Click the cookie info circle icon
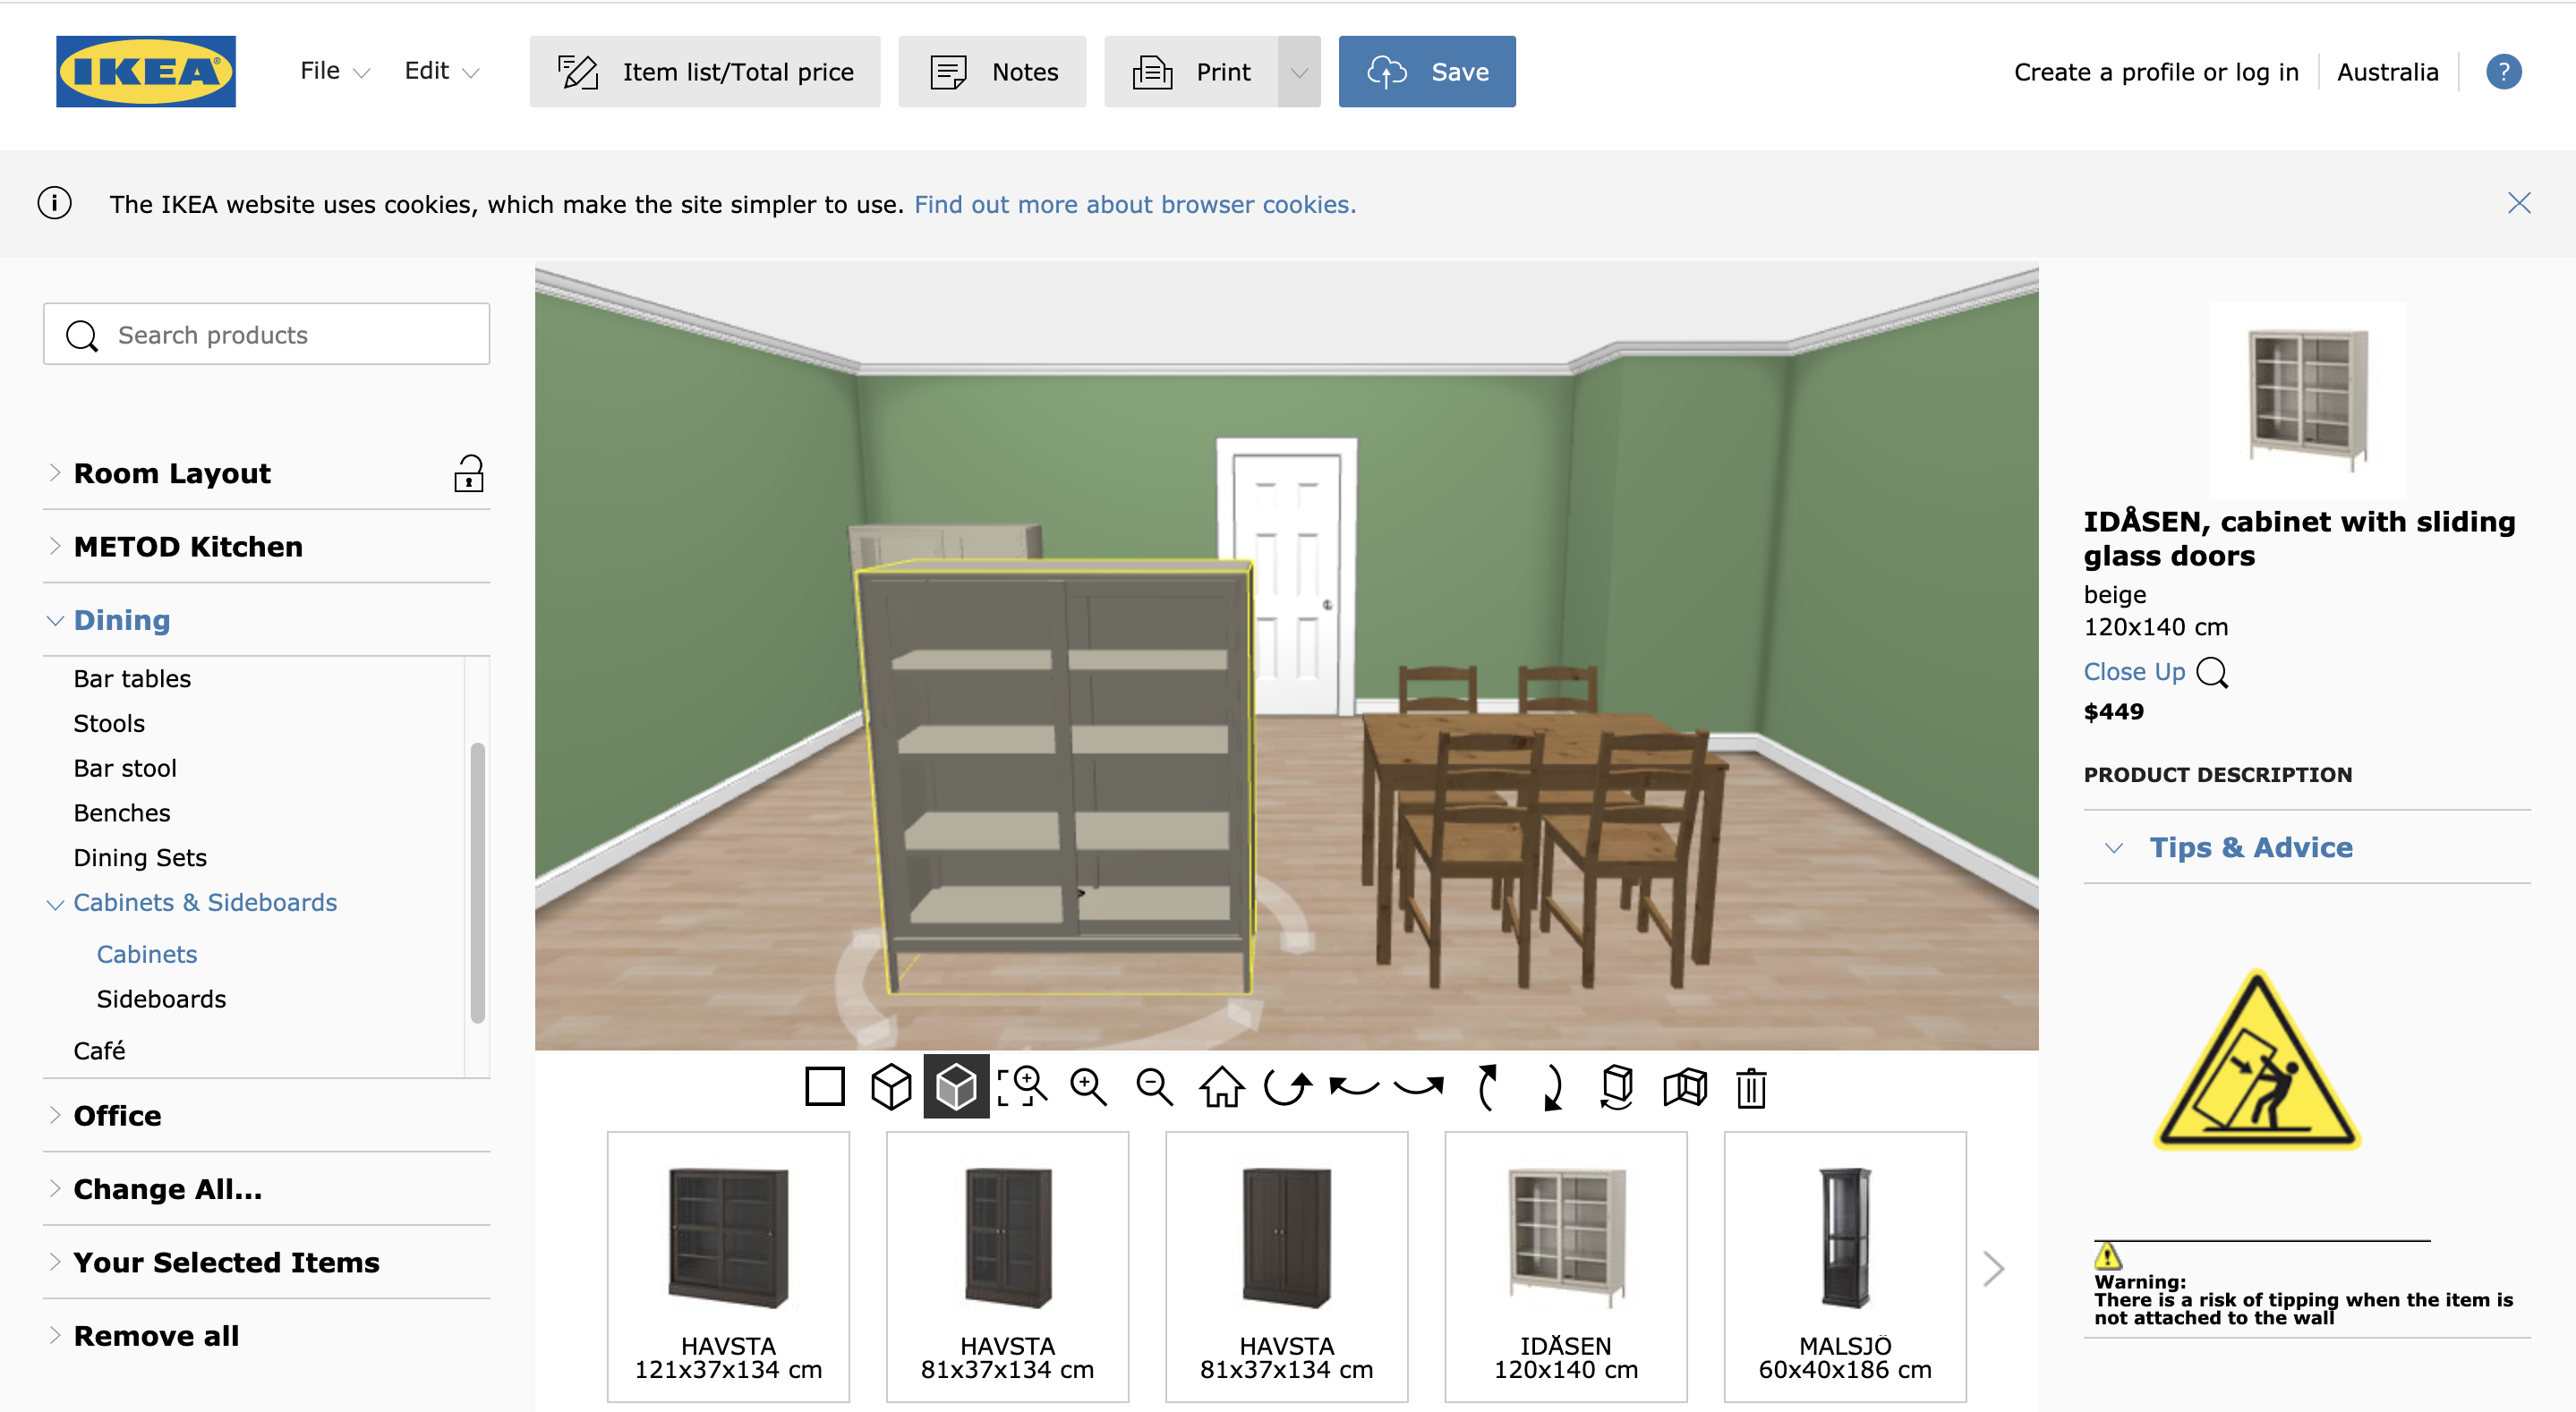2576x1412 pixels. (54, 203)
